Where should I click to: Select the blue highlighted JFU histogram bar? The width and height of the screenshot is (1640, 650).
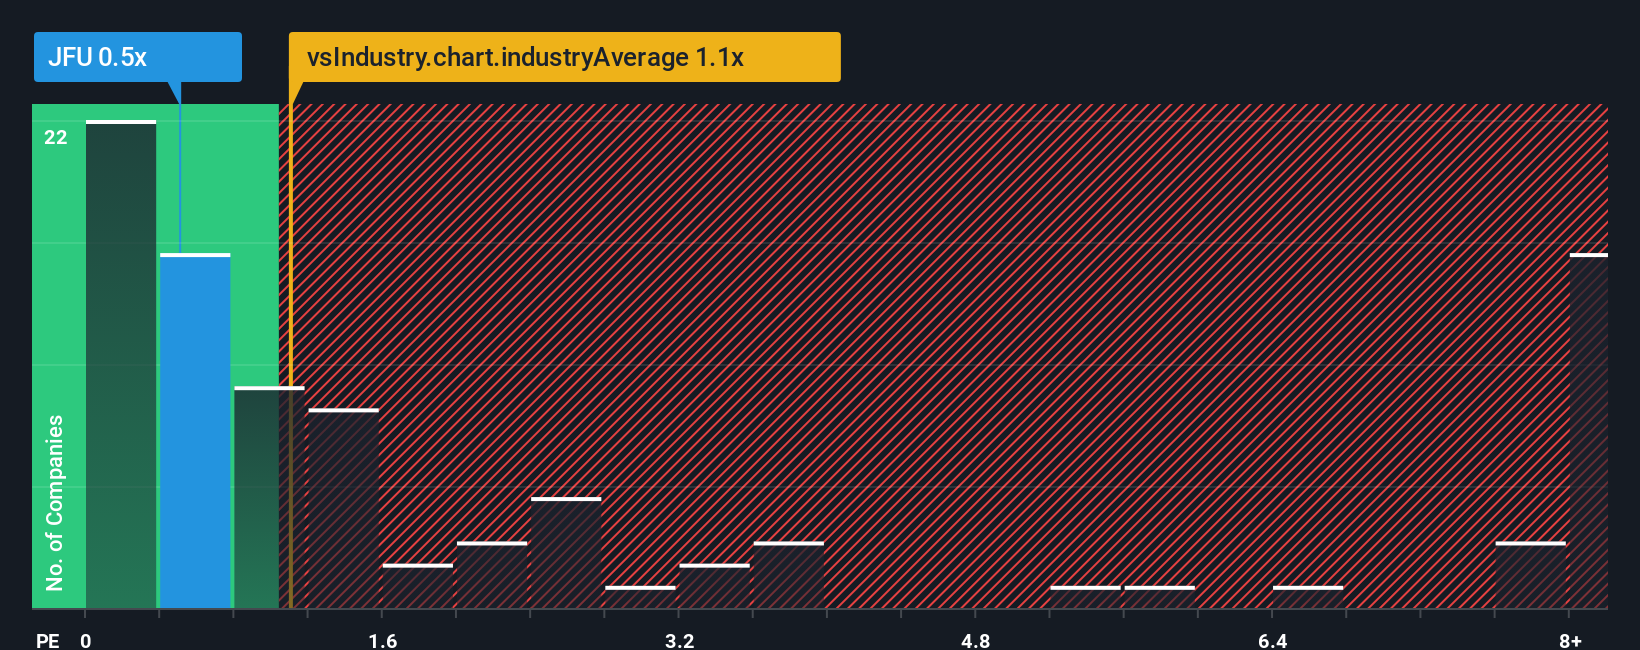(195, 431)
